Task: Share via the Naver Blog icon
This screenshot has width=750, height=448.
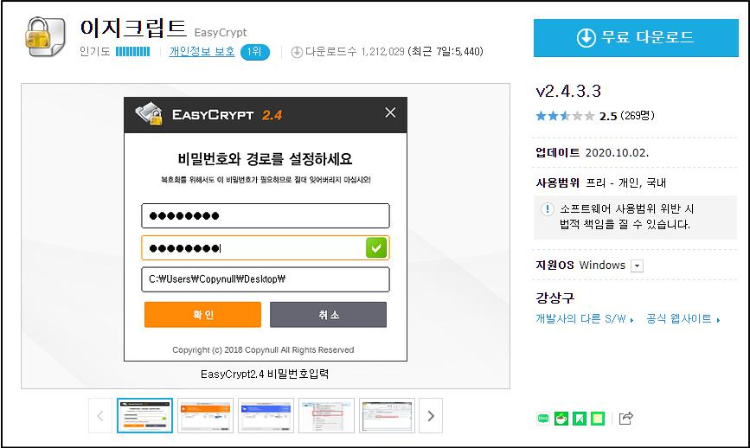Action: pyautogui.click(x=543, y=418)
